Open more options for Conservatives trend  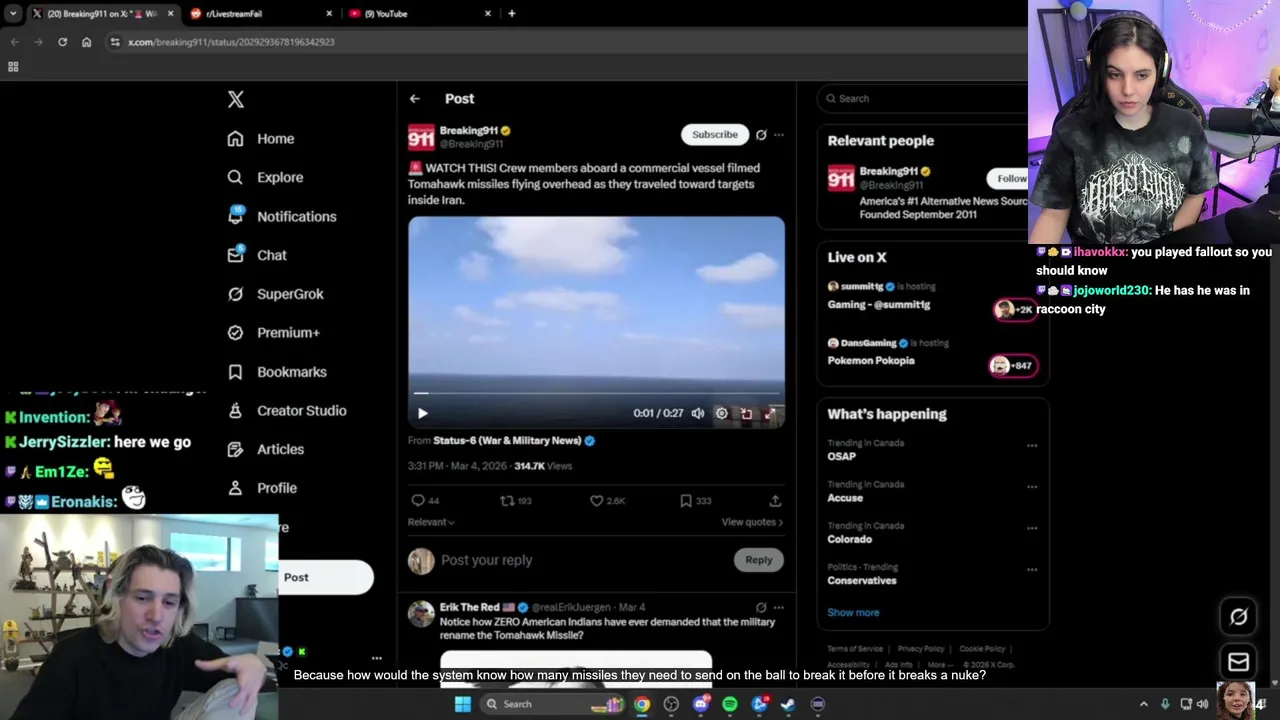coord(1032,570)
